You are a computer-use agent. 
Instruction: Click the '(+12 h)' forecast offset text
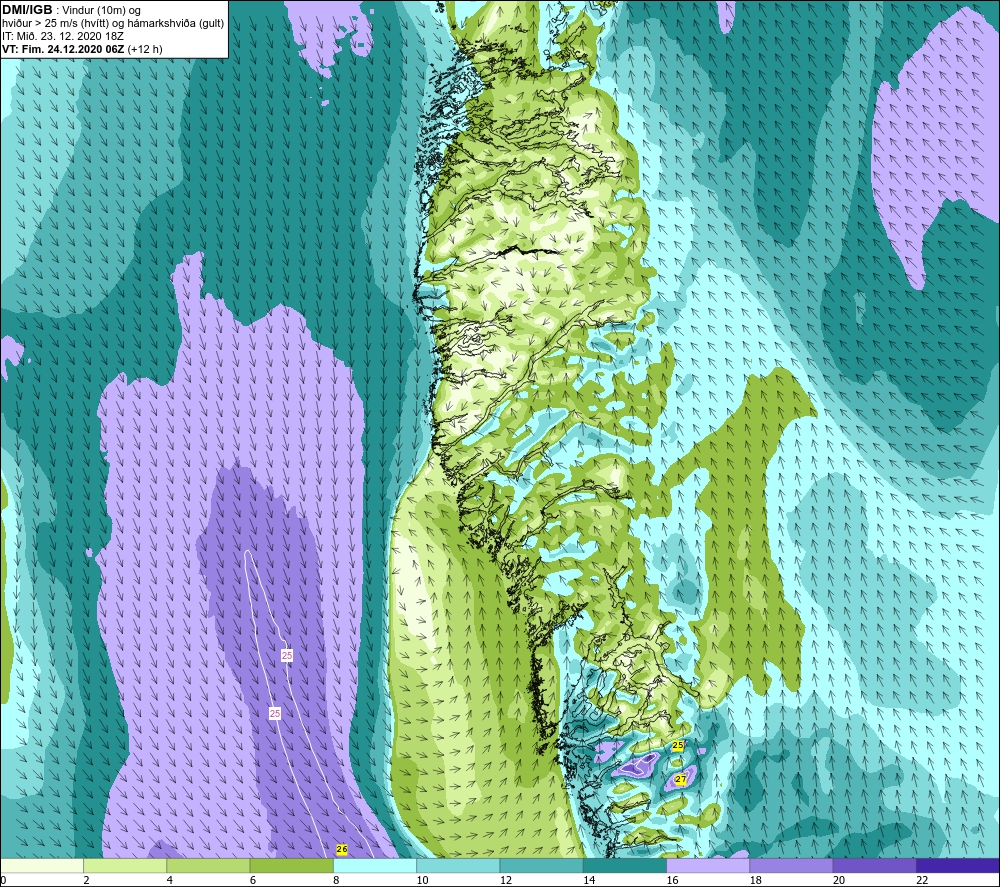pos(145,49)
